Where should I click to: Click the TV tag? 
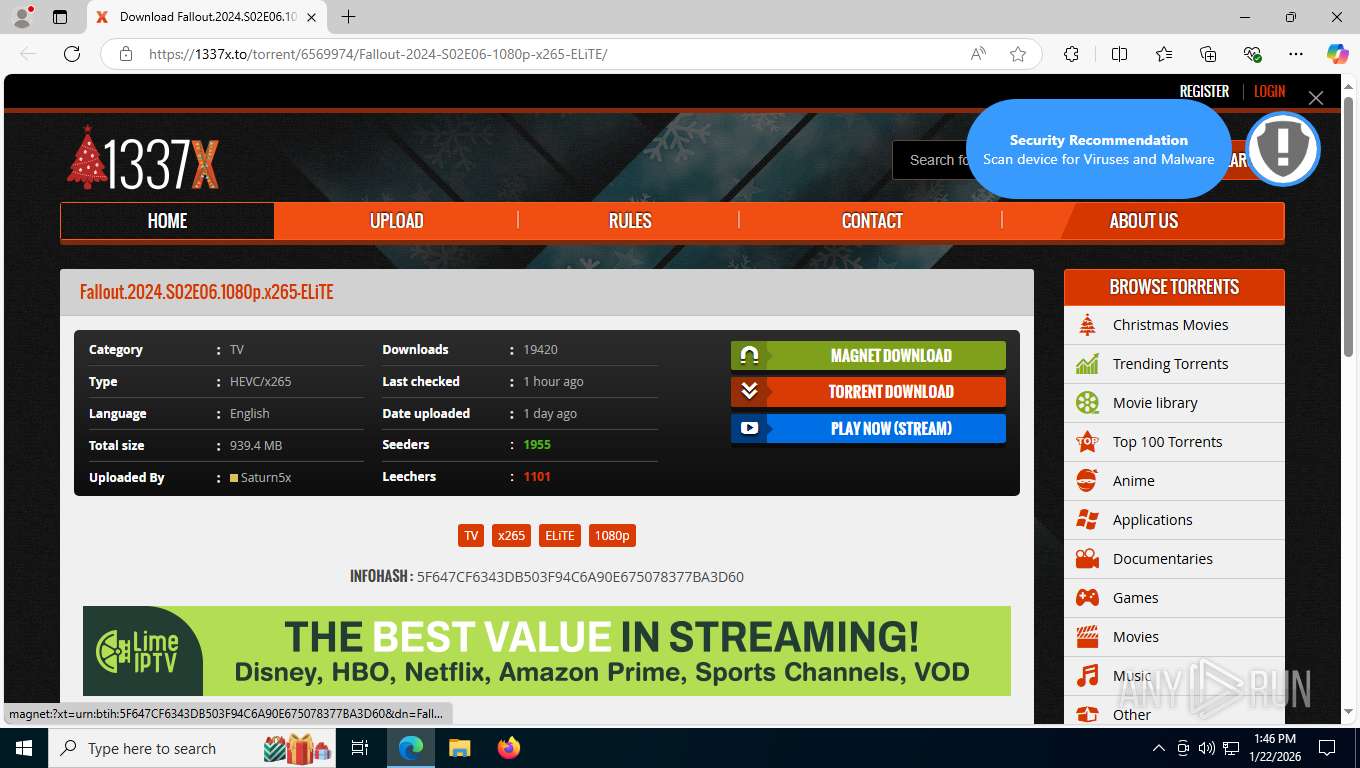pos(471,535)
